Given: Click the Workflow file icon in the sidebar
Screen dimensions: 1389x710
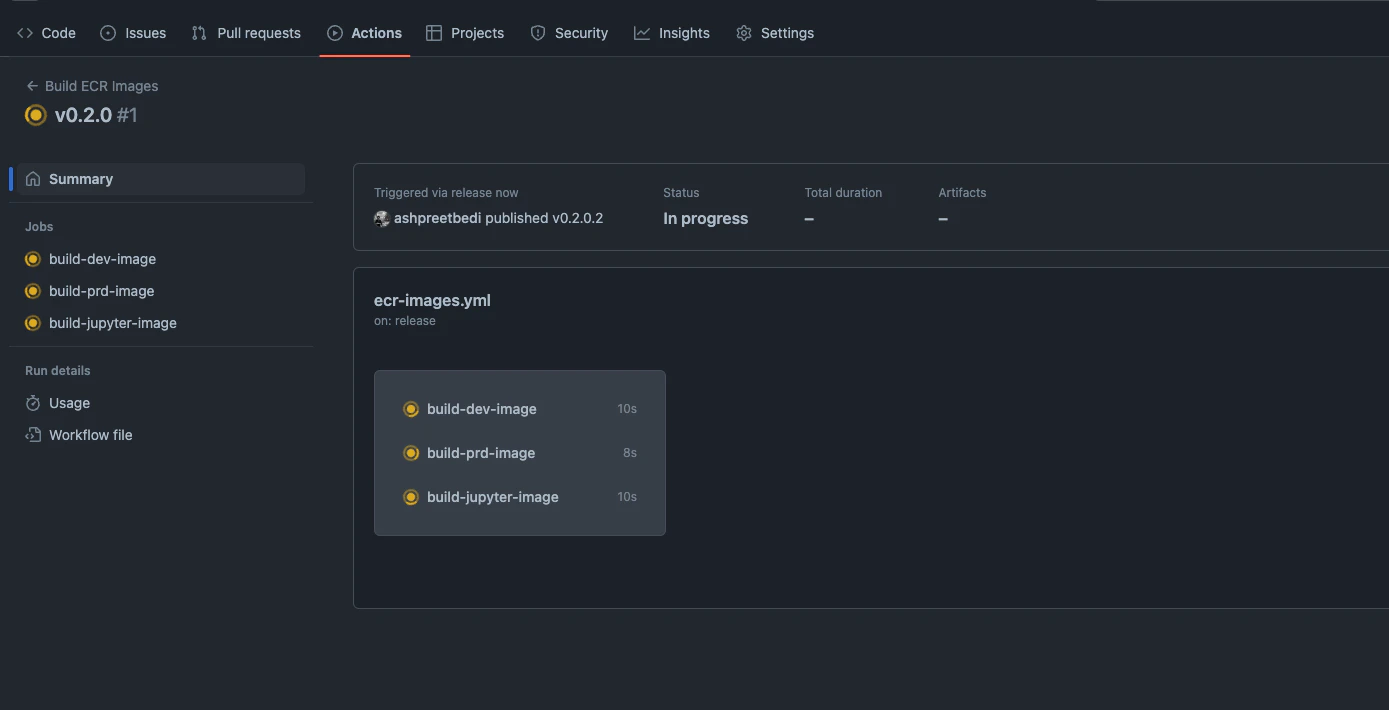Looking at the screenshot, I should (x=33, y=434).
